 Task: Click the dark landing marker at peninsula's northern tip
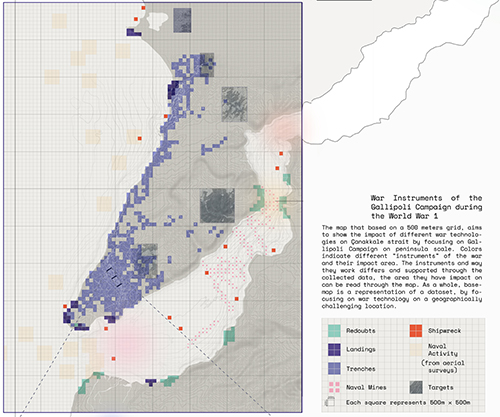pyautogui.click(x=134, y=32)
